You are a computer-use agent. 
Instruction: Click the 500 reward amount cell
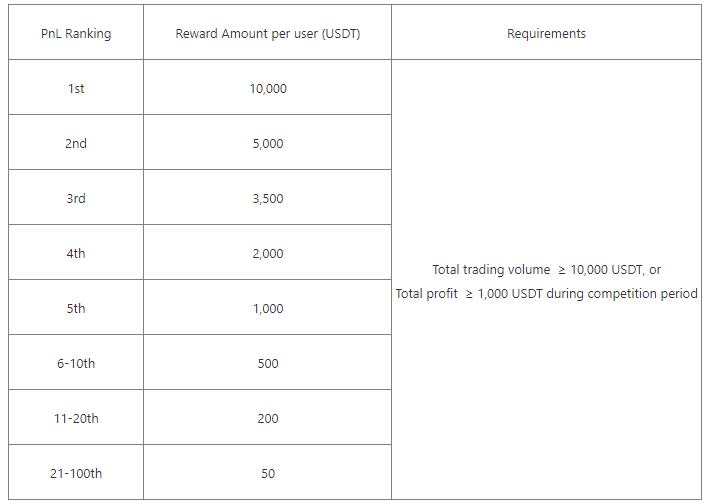point(268,364)
